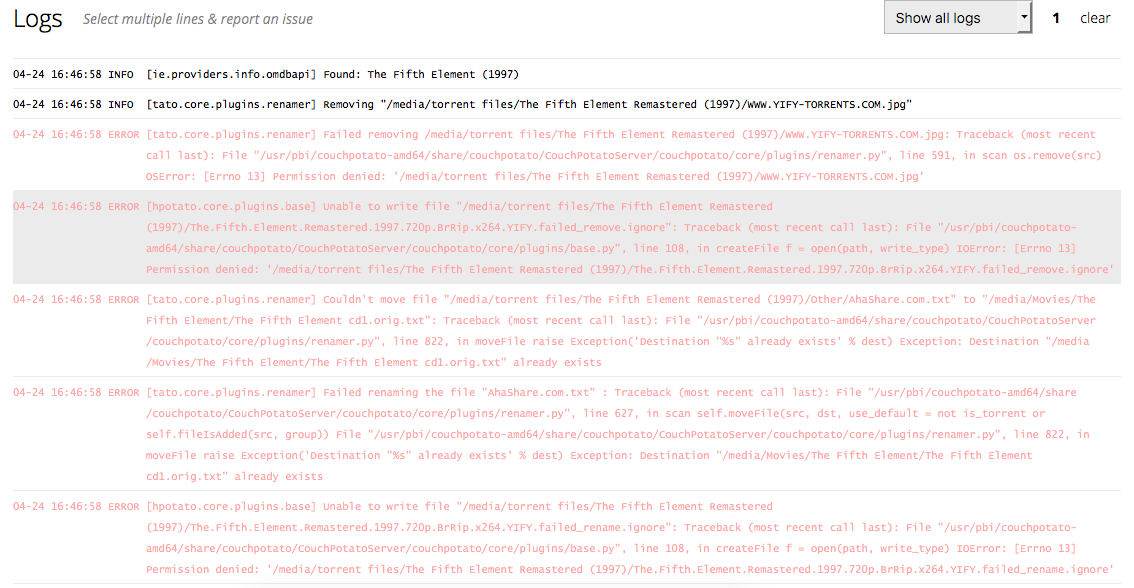Select the highlighted failed_remove.ignore error entry
1134x588 pixels.
pos(566,237)
